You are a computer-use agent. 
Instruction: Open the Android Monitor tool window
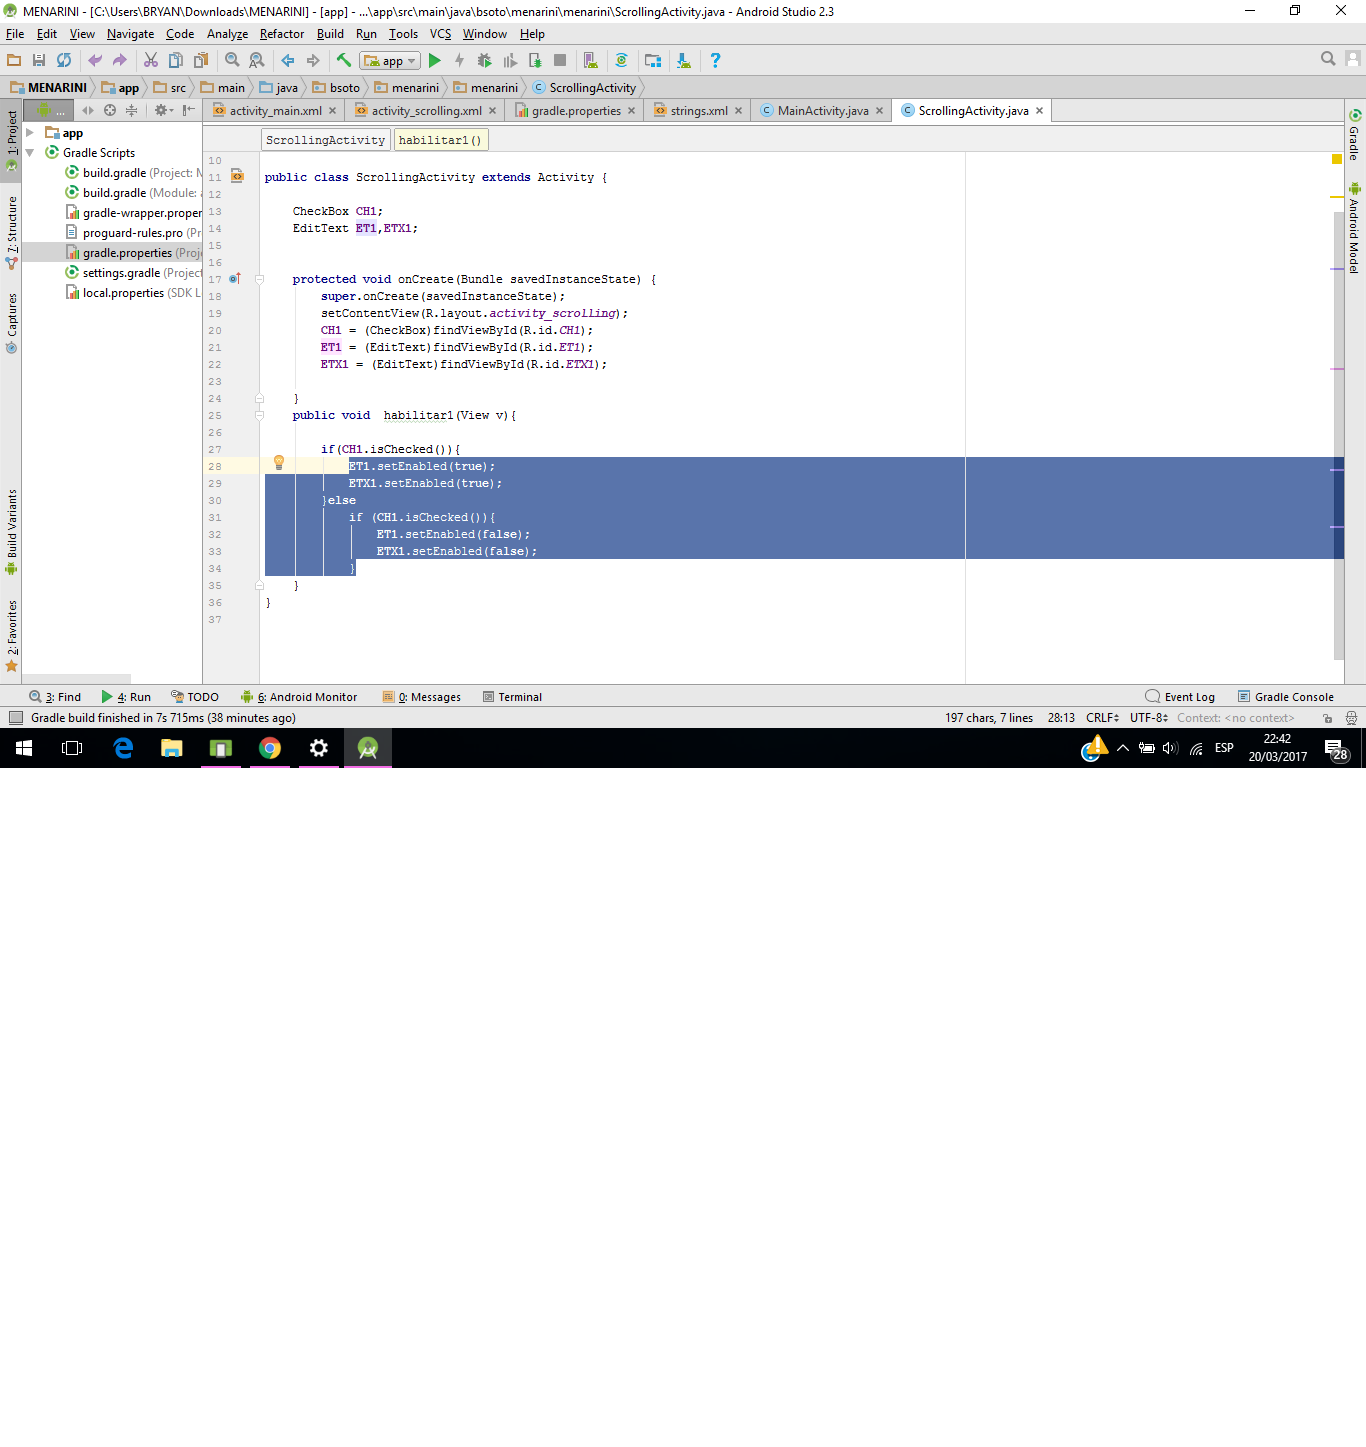299,697
